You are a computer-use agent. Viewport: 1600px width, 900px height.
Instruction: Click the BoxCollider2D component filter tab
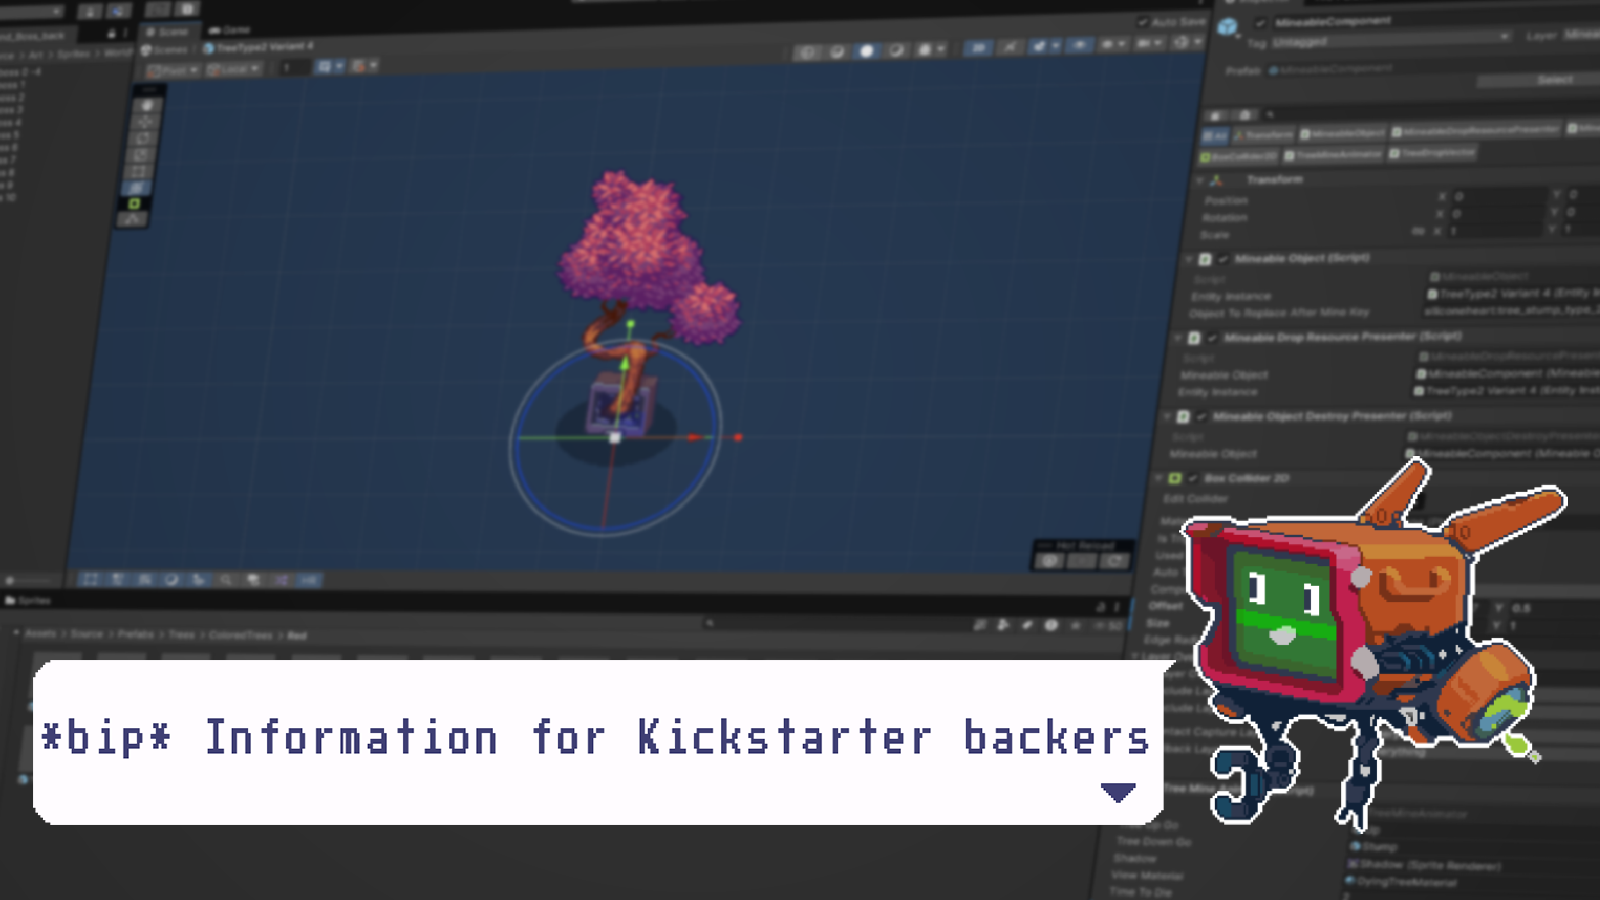coord(1239,156)
